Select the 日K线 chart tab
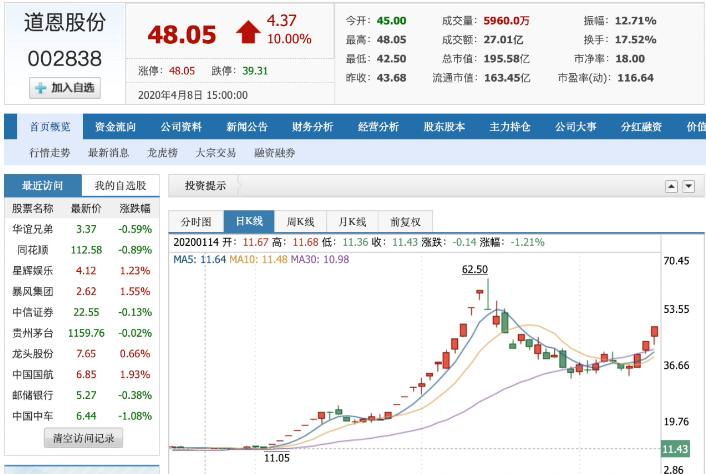 pyautogui.click(x=249, y=221)
